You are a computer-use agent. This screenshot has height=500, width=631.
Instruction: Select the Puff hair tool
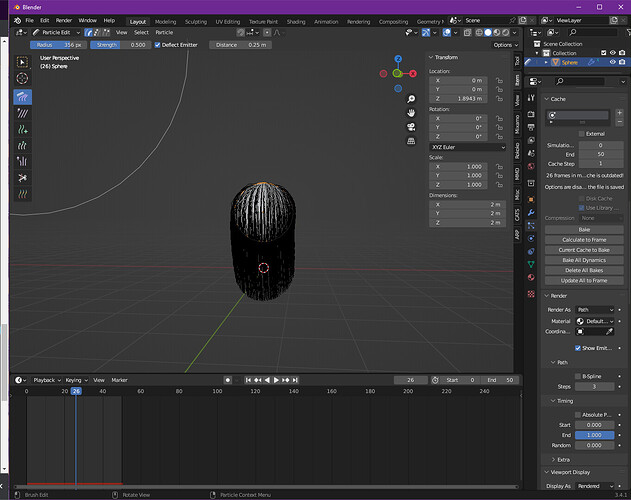(23, 161)
